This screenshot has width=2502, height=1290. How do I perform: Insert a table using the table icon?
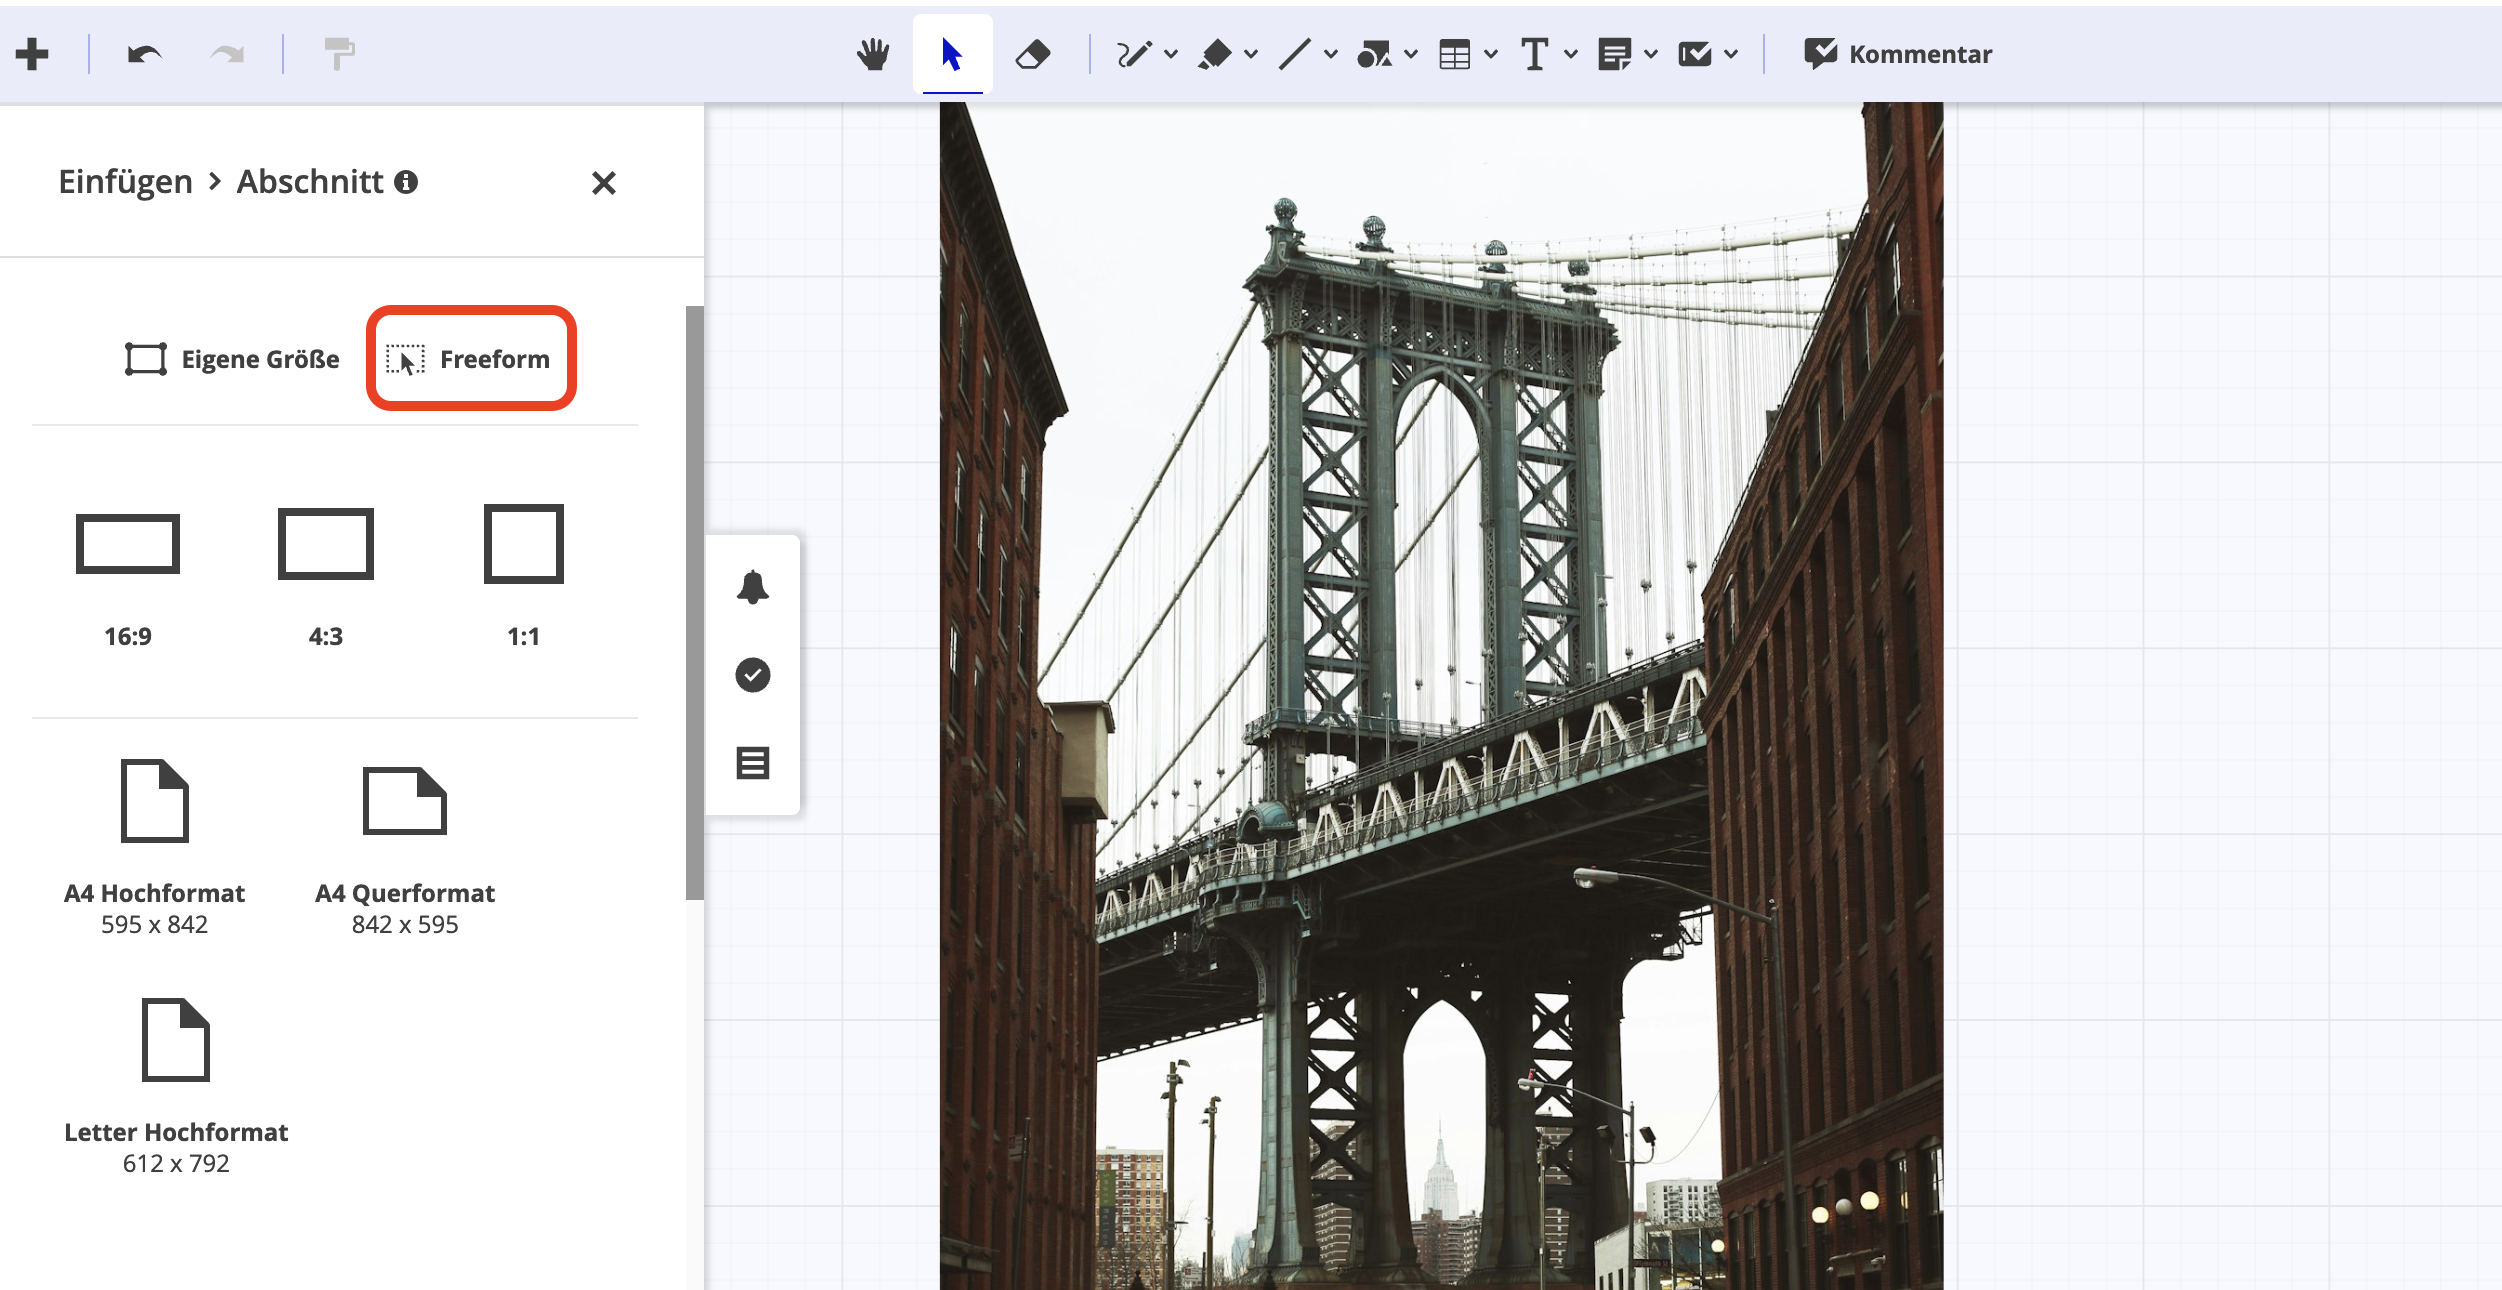(1456, 52)
